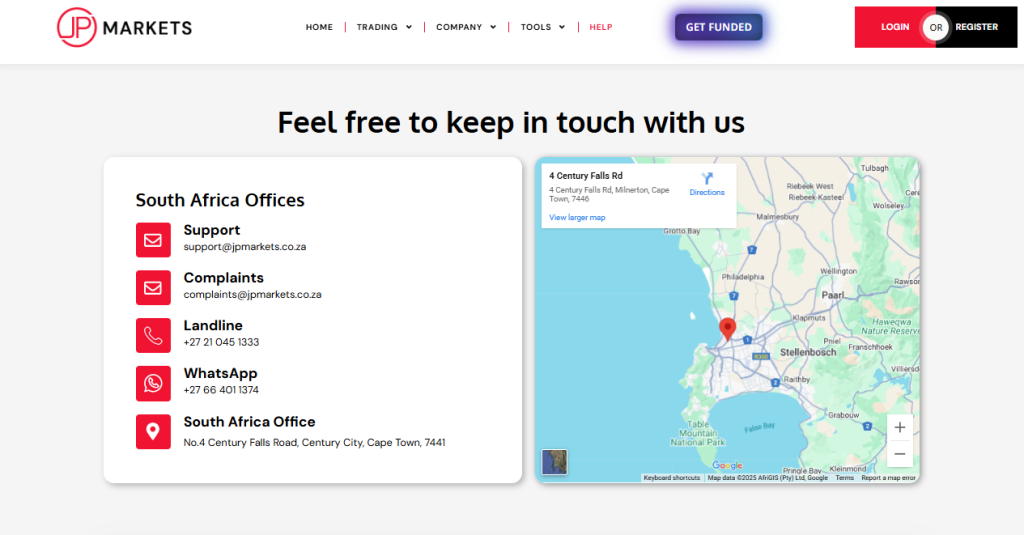Click the Register button
The width and height of the screenshot is (1024, 535).
(x=976, y=27)
